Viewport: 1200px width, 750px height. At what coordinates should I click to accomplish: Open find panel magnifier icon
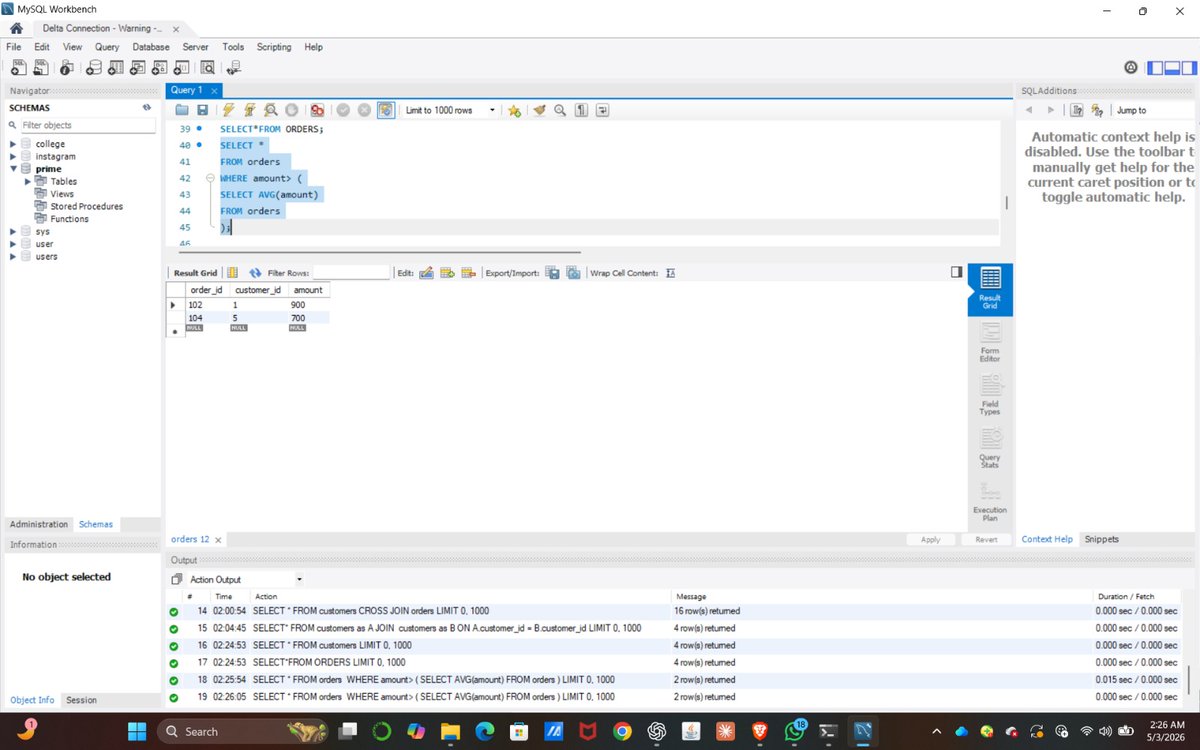pos(560,110)
